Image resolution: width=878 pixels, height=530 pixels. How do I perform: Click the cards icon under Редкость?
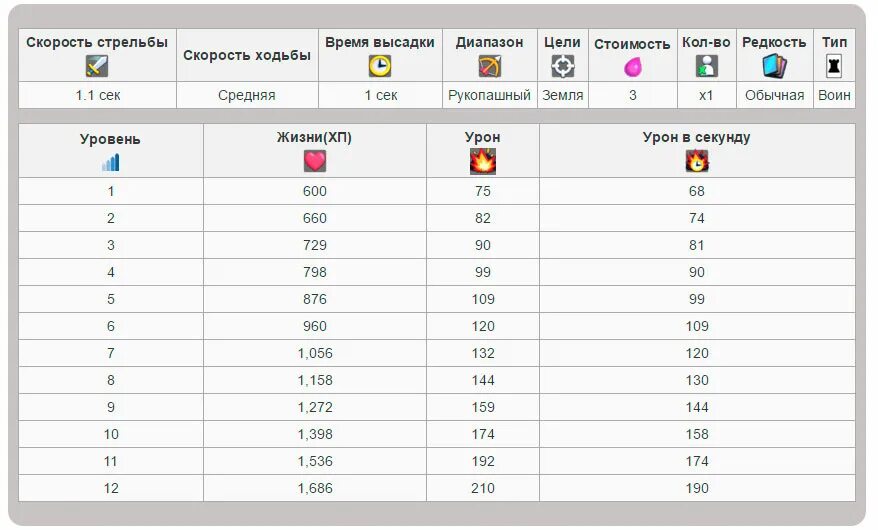774,66
